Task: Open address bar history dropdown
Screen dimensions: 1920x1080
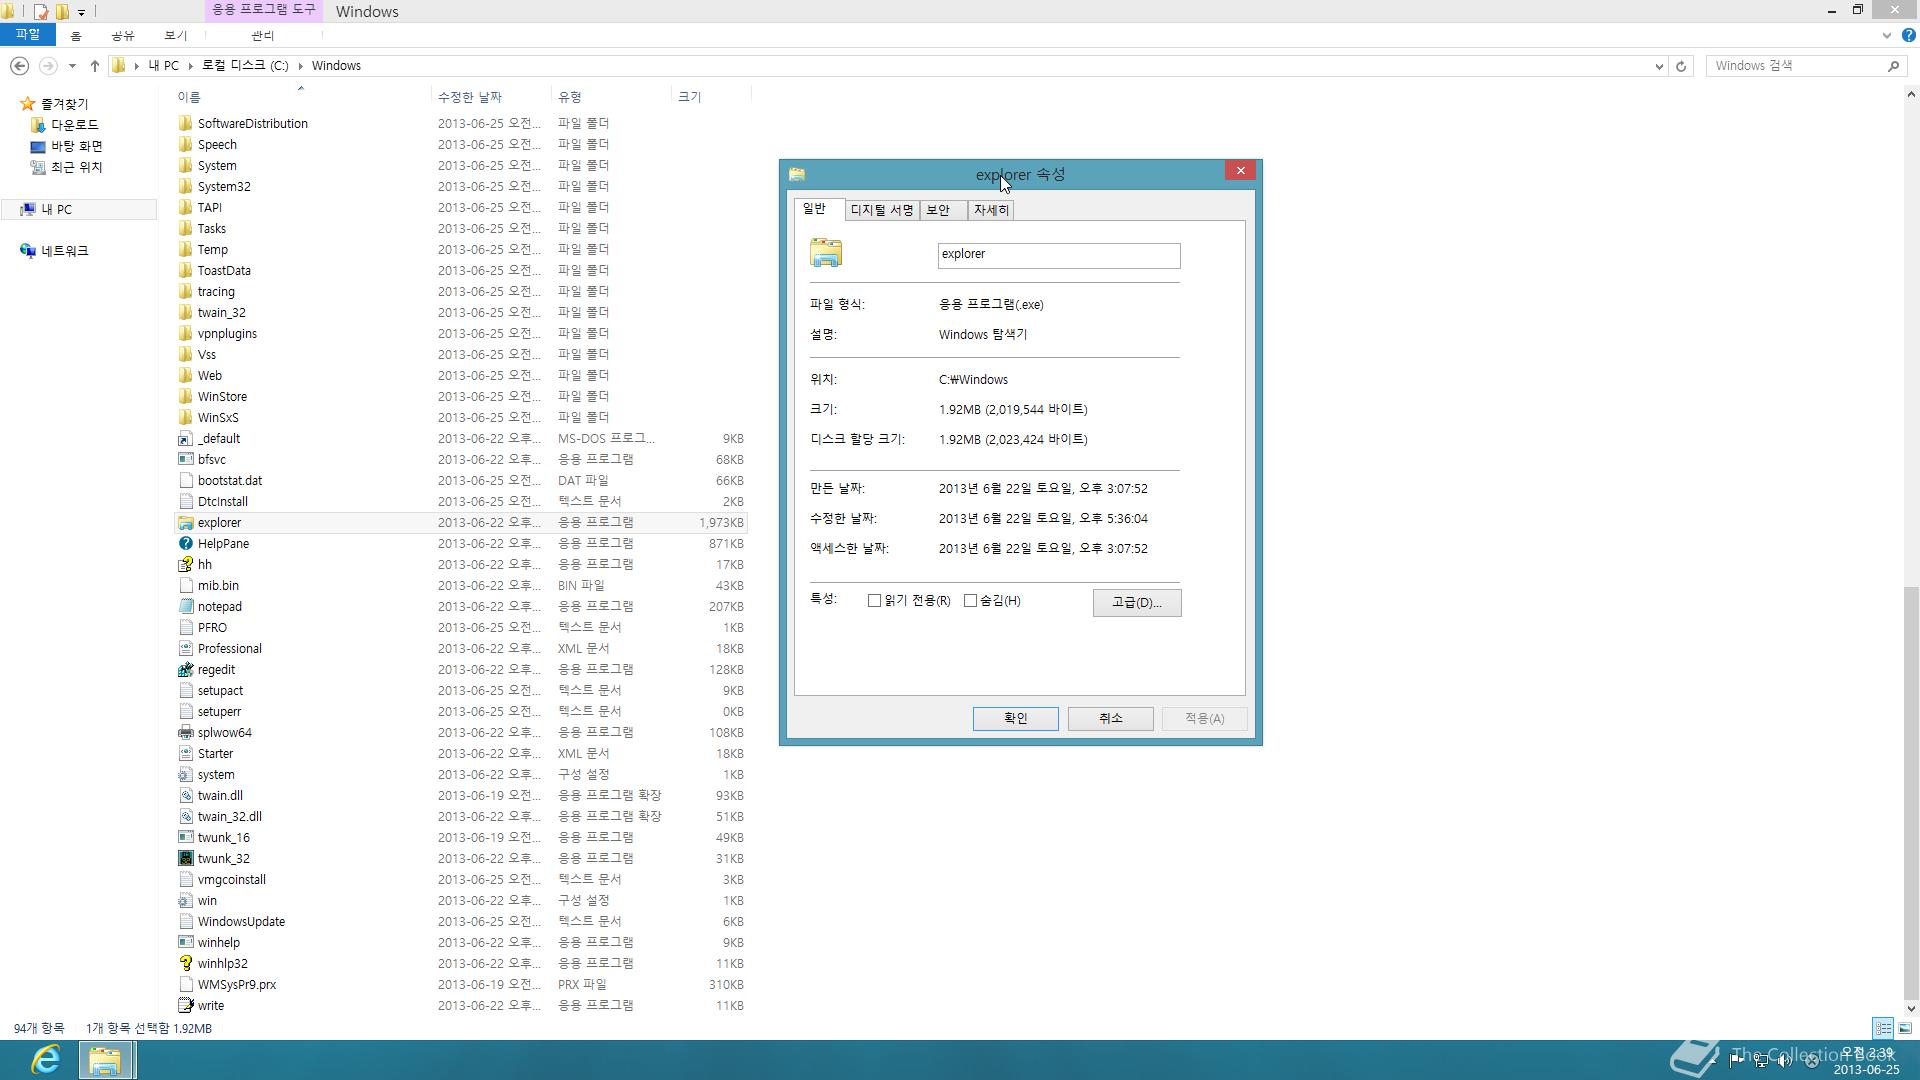Action: pyautogui.click(x=1659, y=66)
